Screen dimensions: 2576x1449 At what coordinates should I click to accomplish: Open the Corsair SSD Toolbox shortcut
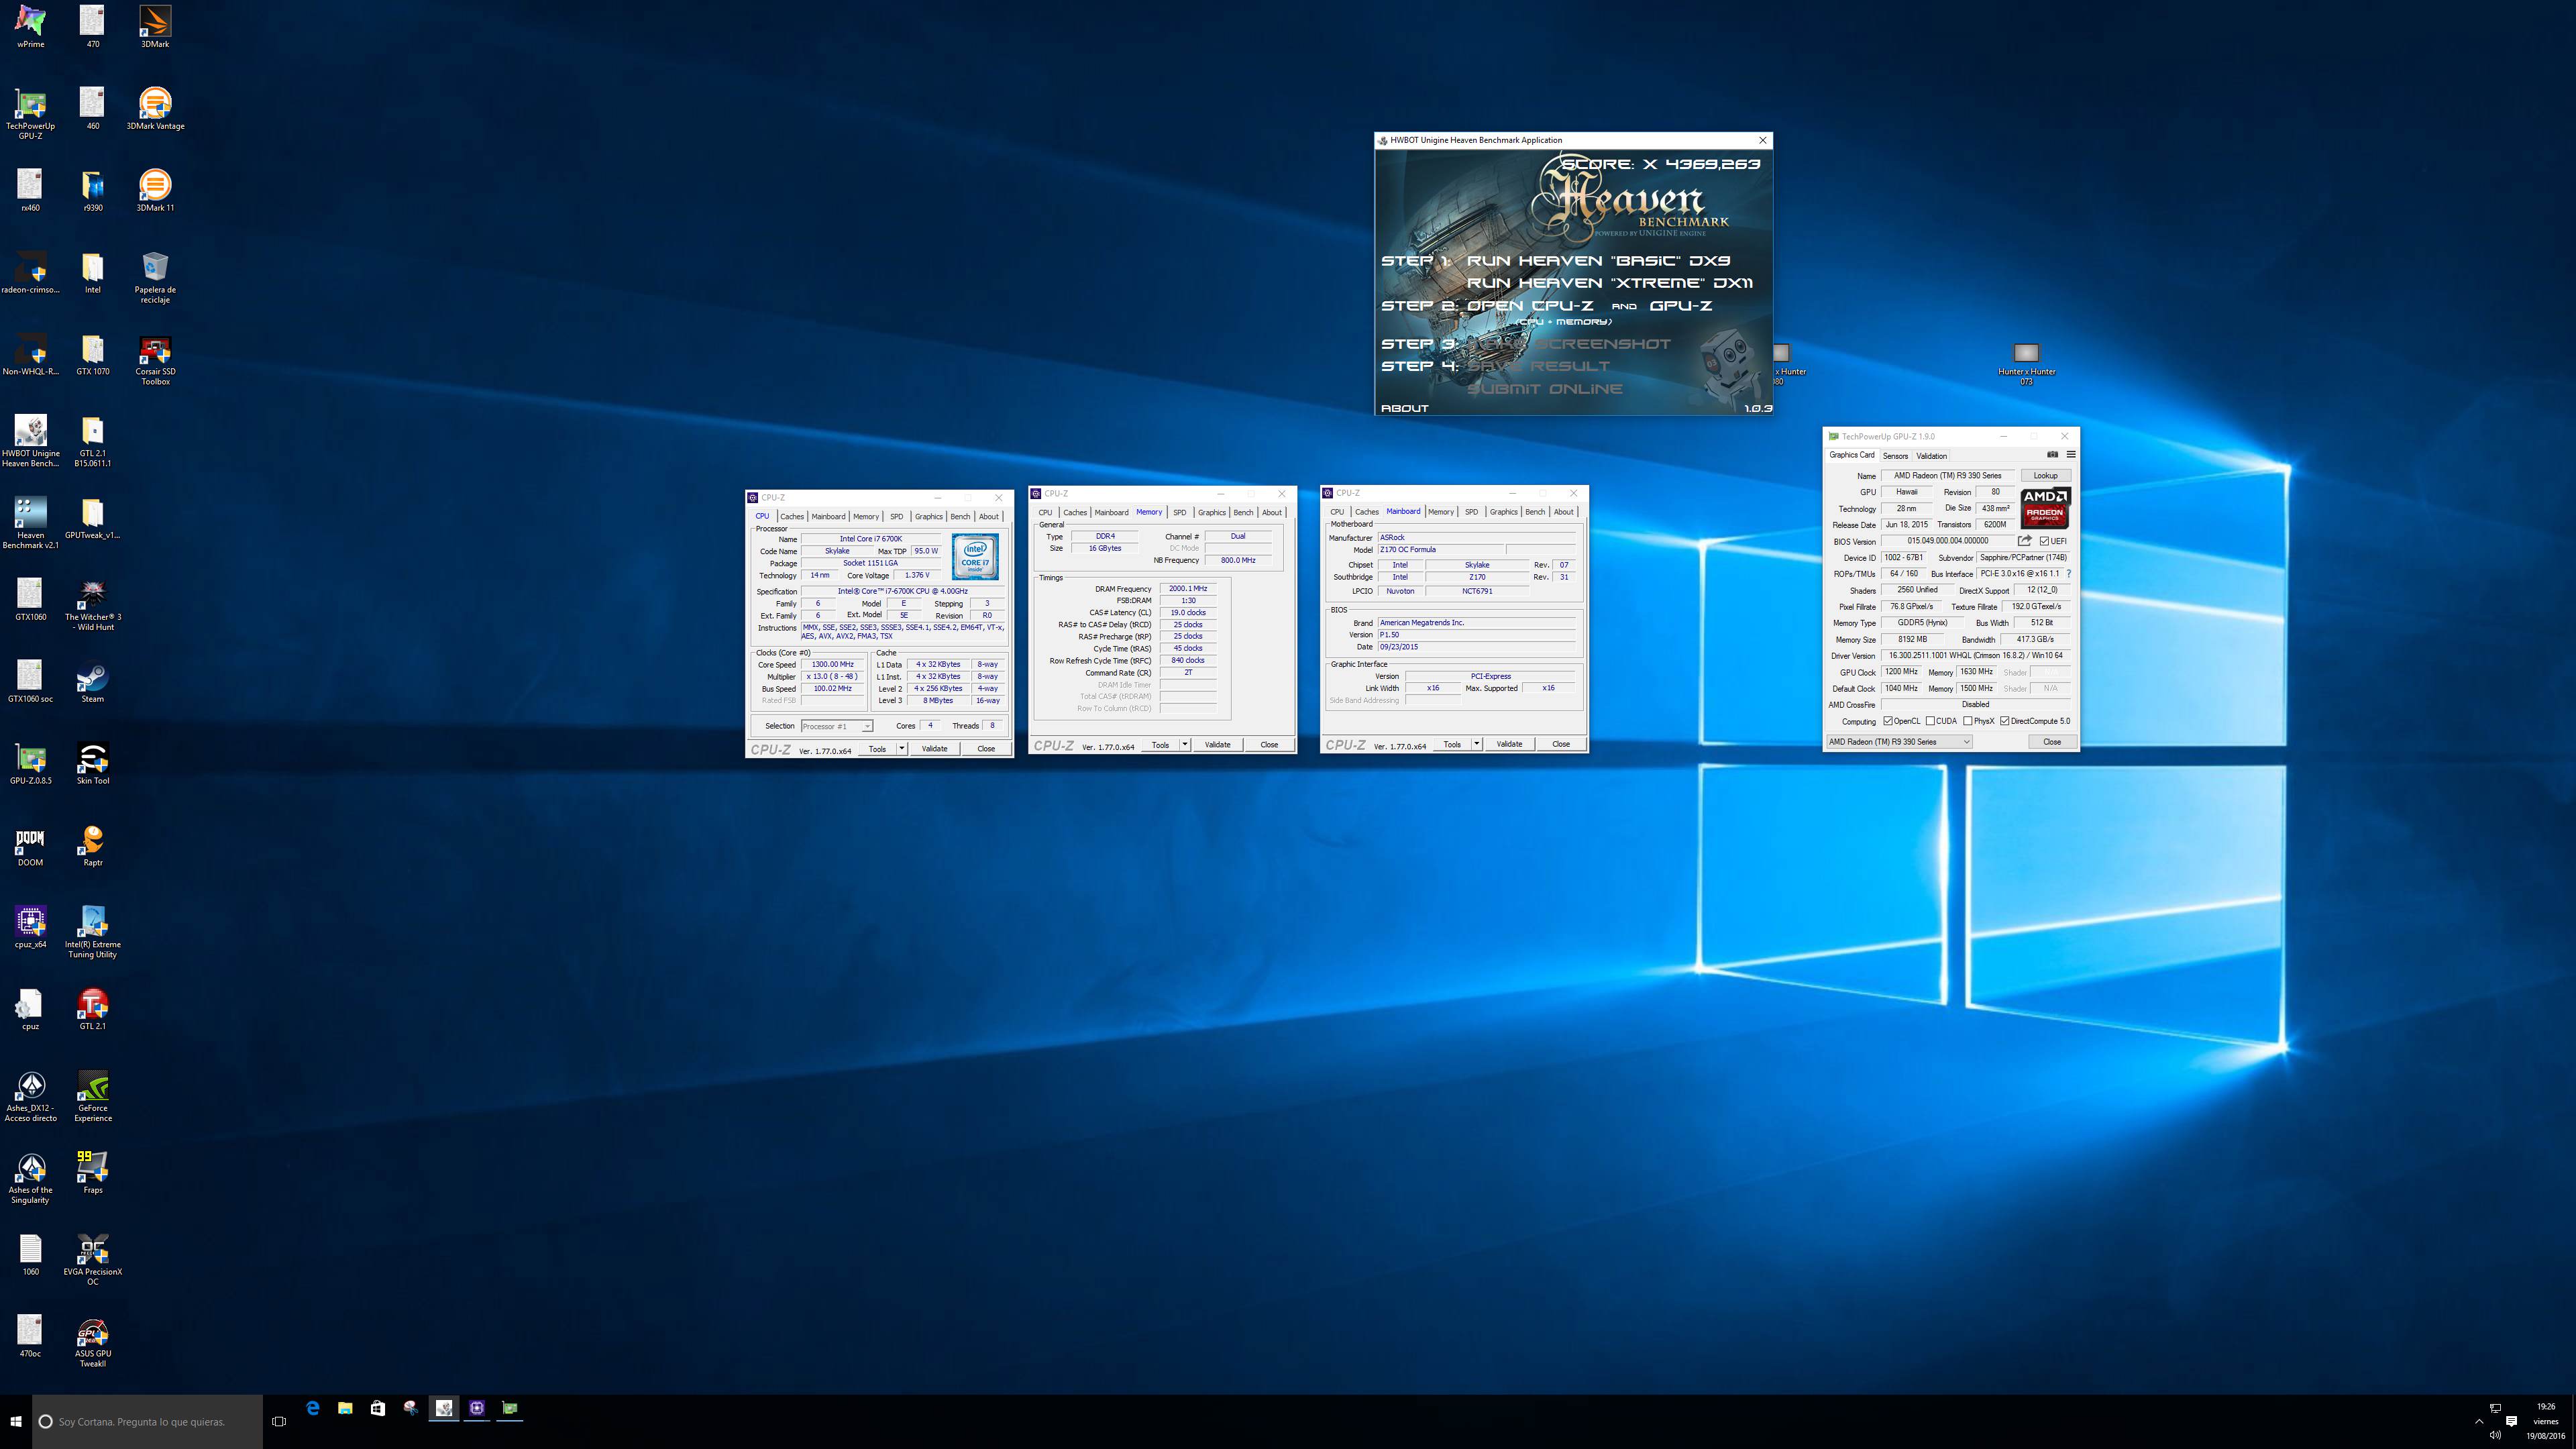pos(155,360)
